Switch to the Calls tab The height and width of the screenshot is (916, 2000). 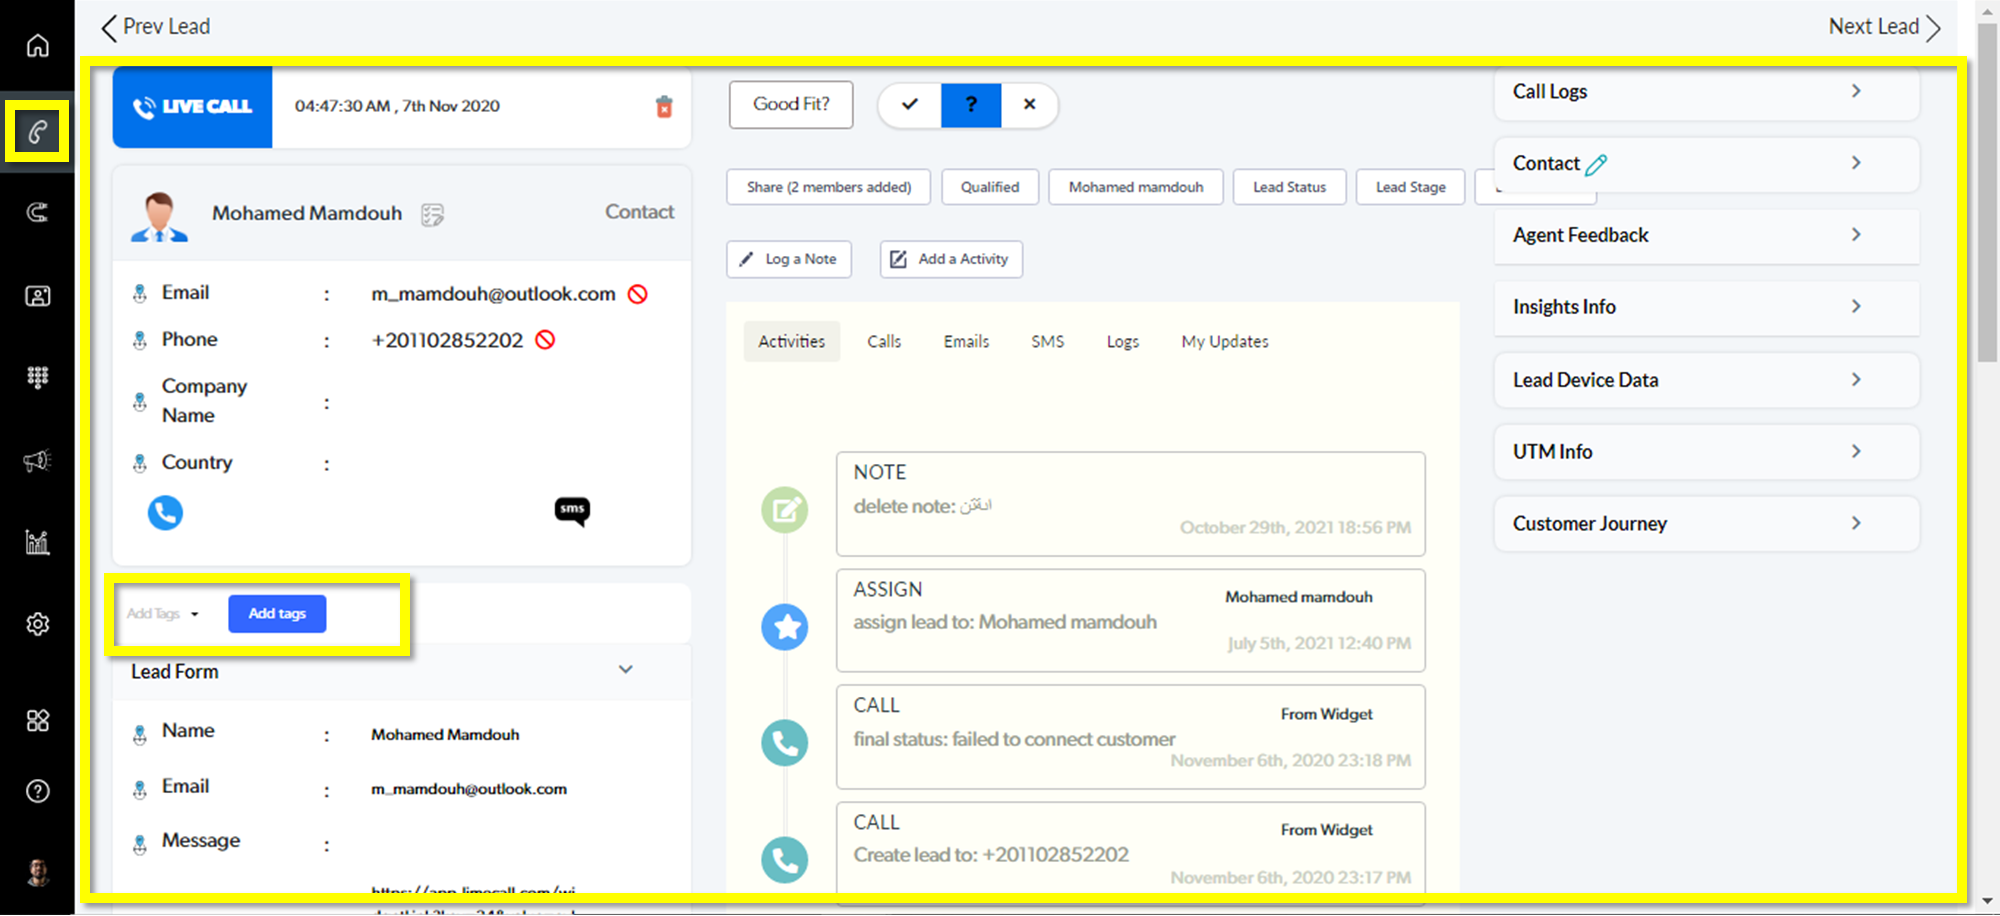click(x=884, y=342)
